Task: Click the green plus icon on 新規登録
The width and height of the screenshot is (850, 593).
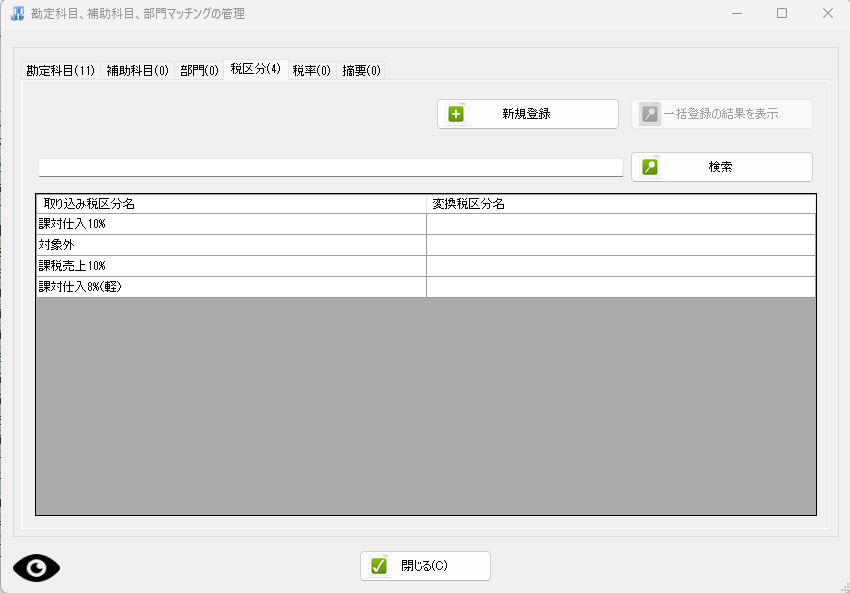Action: pos(456,114)
